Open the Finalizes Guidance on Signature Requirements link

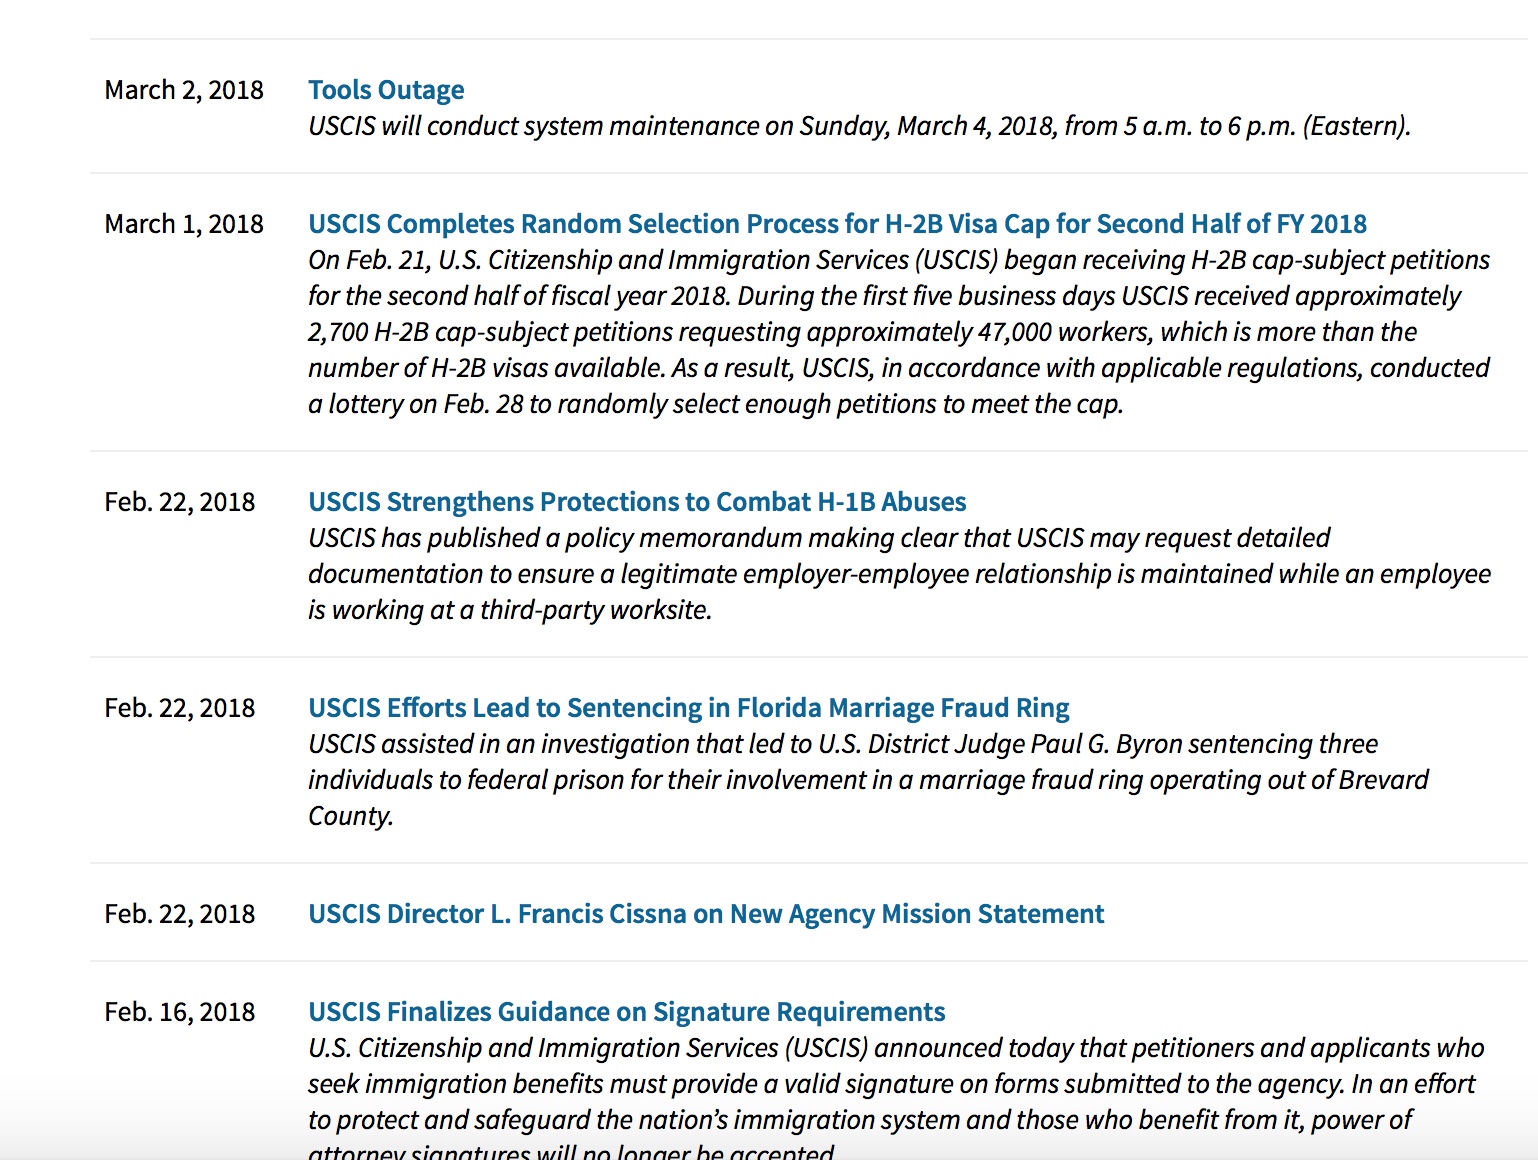pyautogui.click(x=626, y=1012)
